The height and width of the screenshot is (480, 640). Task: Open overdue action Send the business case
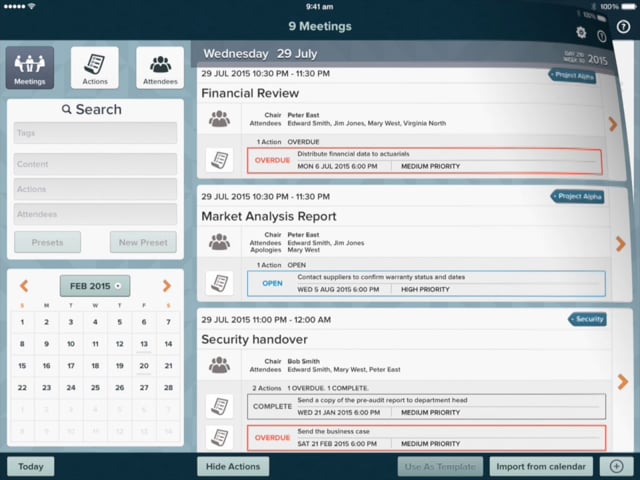pos(426,438)
